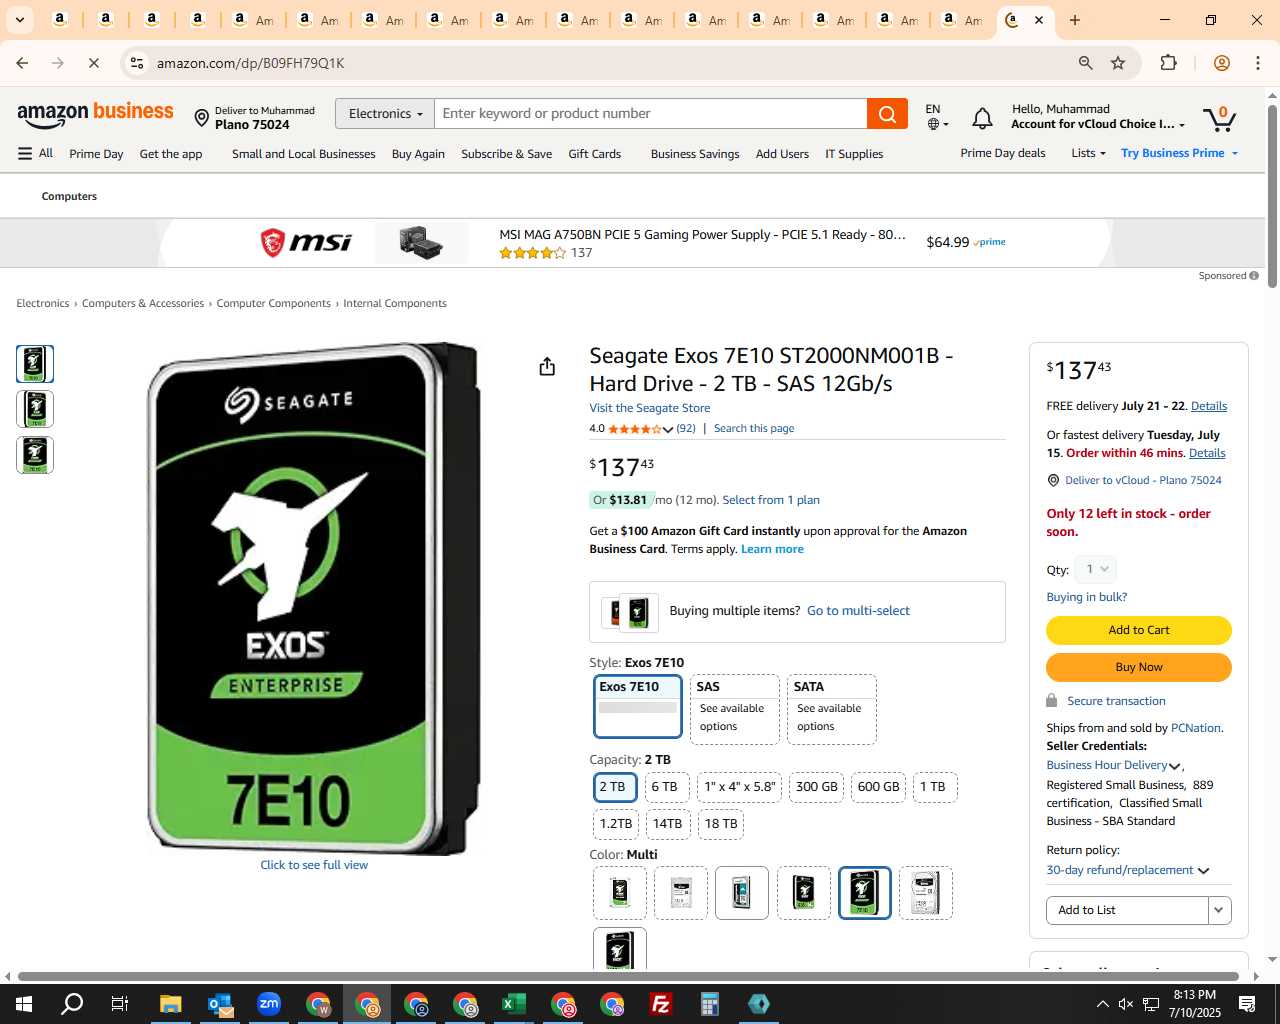Select the SAS style option

pos(735,709)
